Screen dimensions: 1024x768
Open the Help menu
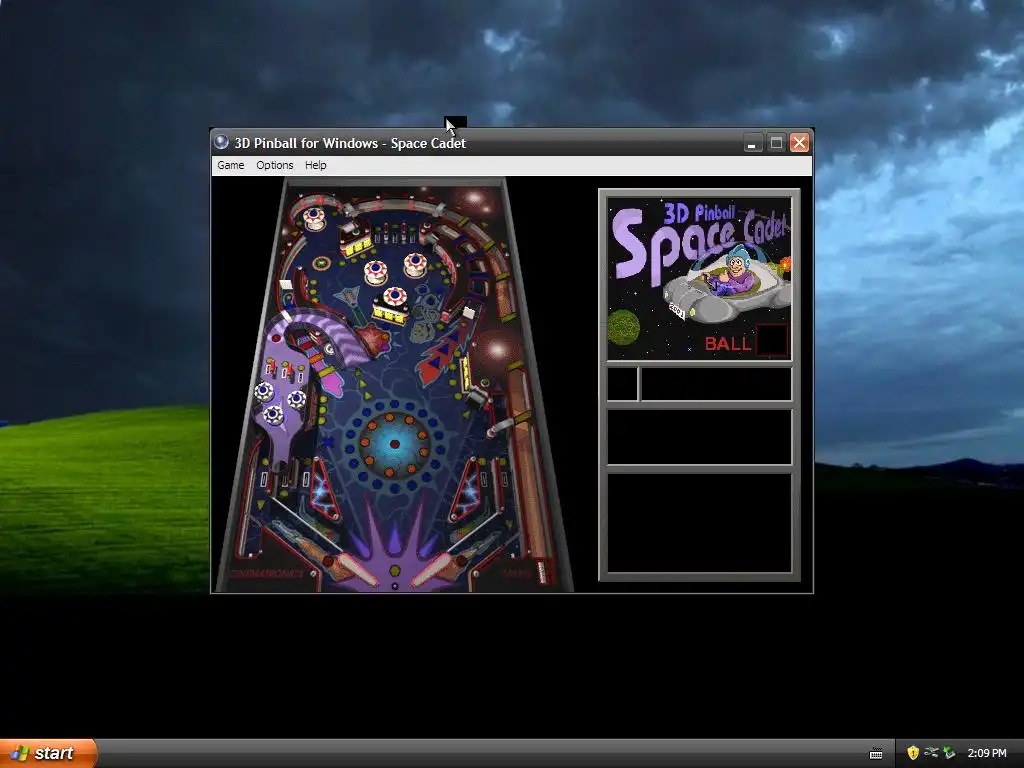(x=315, y=165)
